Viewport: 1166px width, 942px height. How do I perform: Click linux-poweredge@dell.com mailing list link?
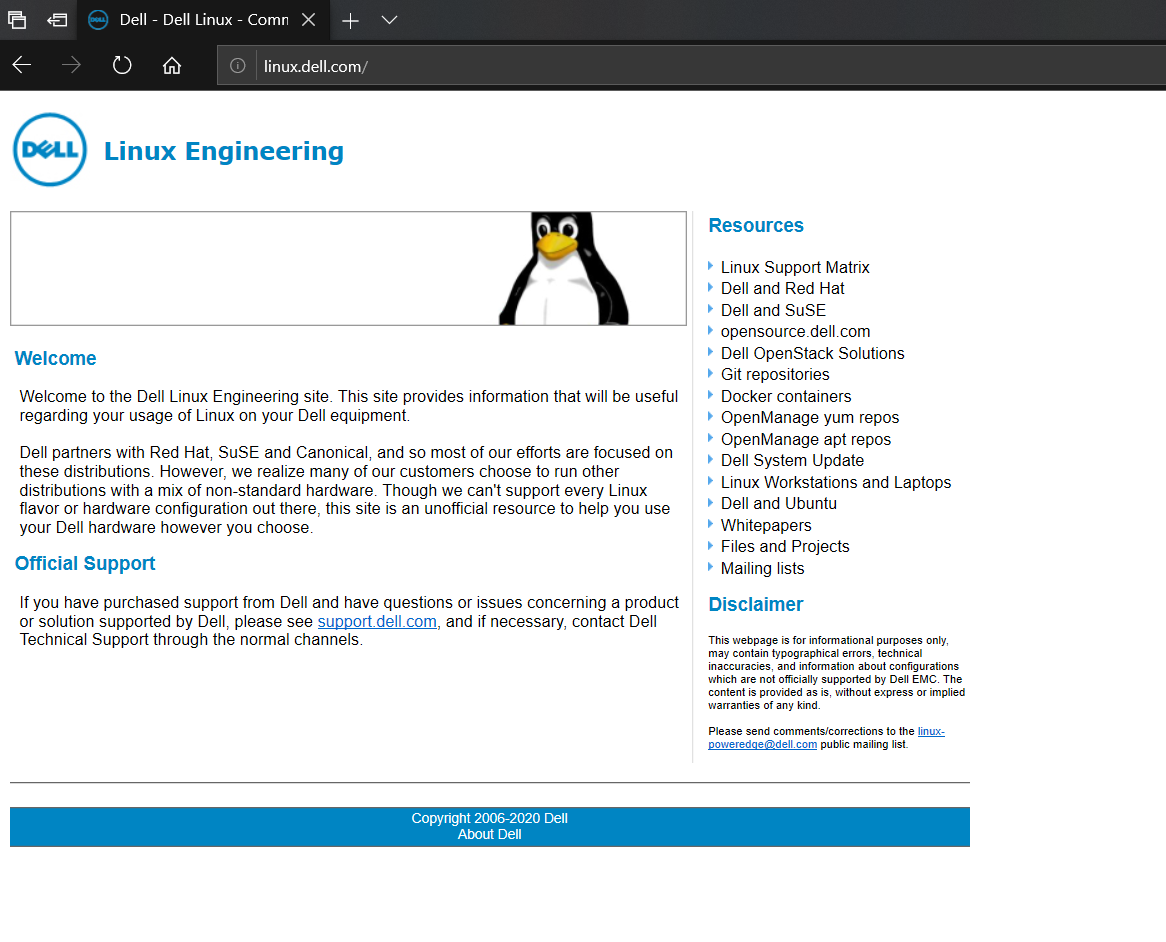[x=762, y=744]
